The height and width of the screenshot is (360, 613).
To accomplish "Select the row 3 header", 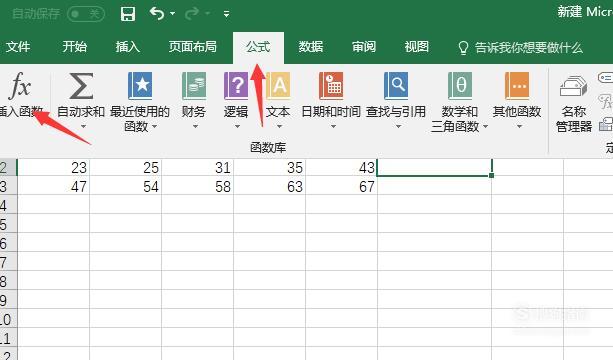I will click(8, 186).
